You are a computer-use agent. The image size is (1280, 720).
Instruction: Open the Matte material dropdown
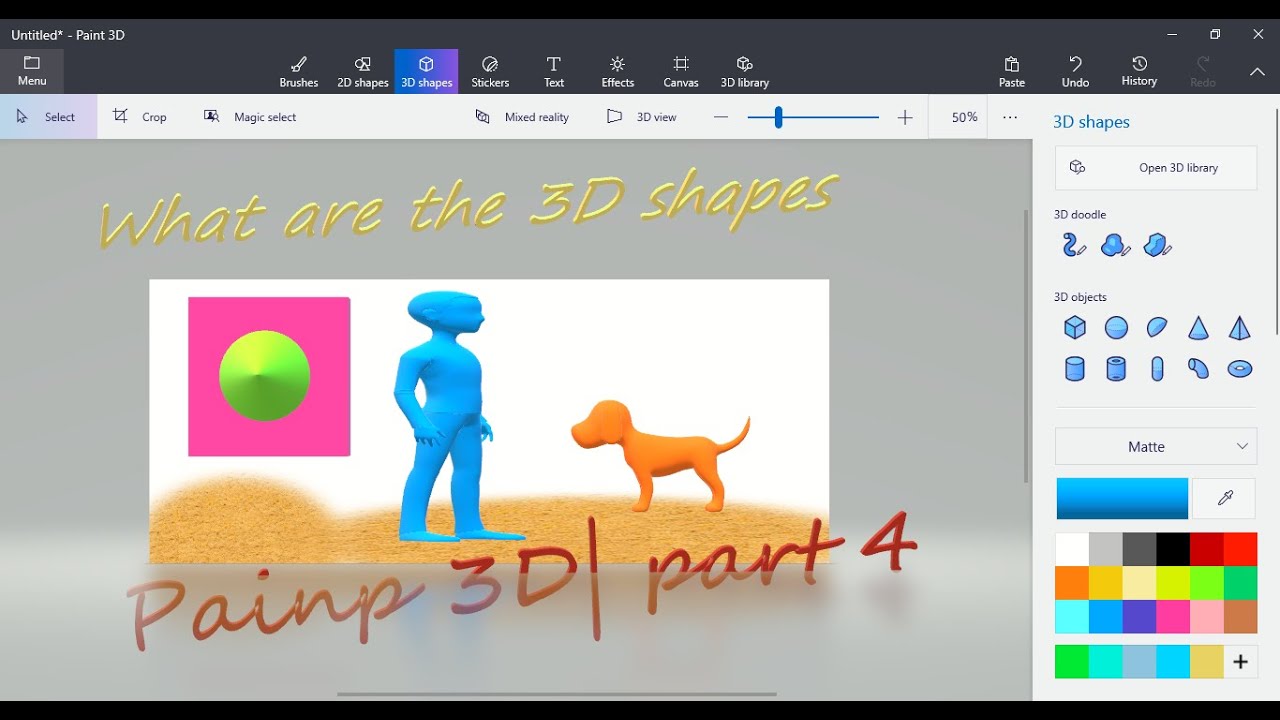[x=1156, y=447]
